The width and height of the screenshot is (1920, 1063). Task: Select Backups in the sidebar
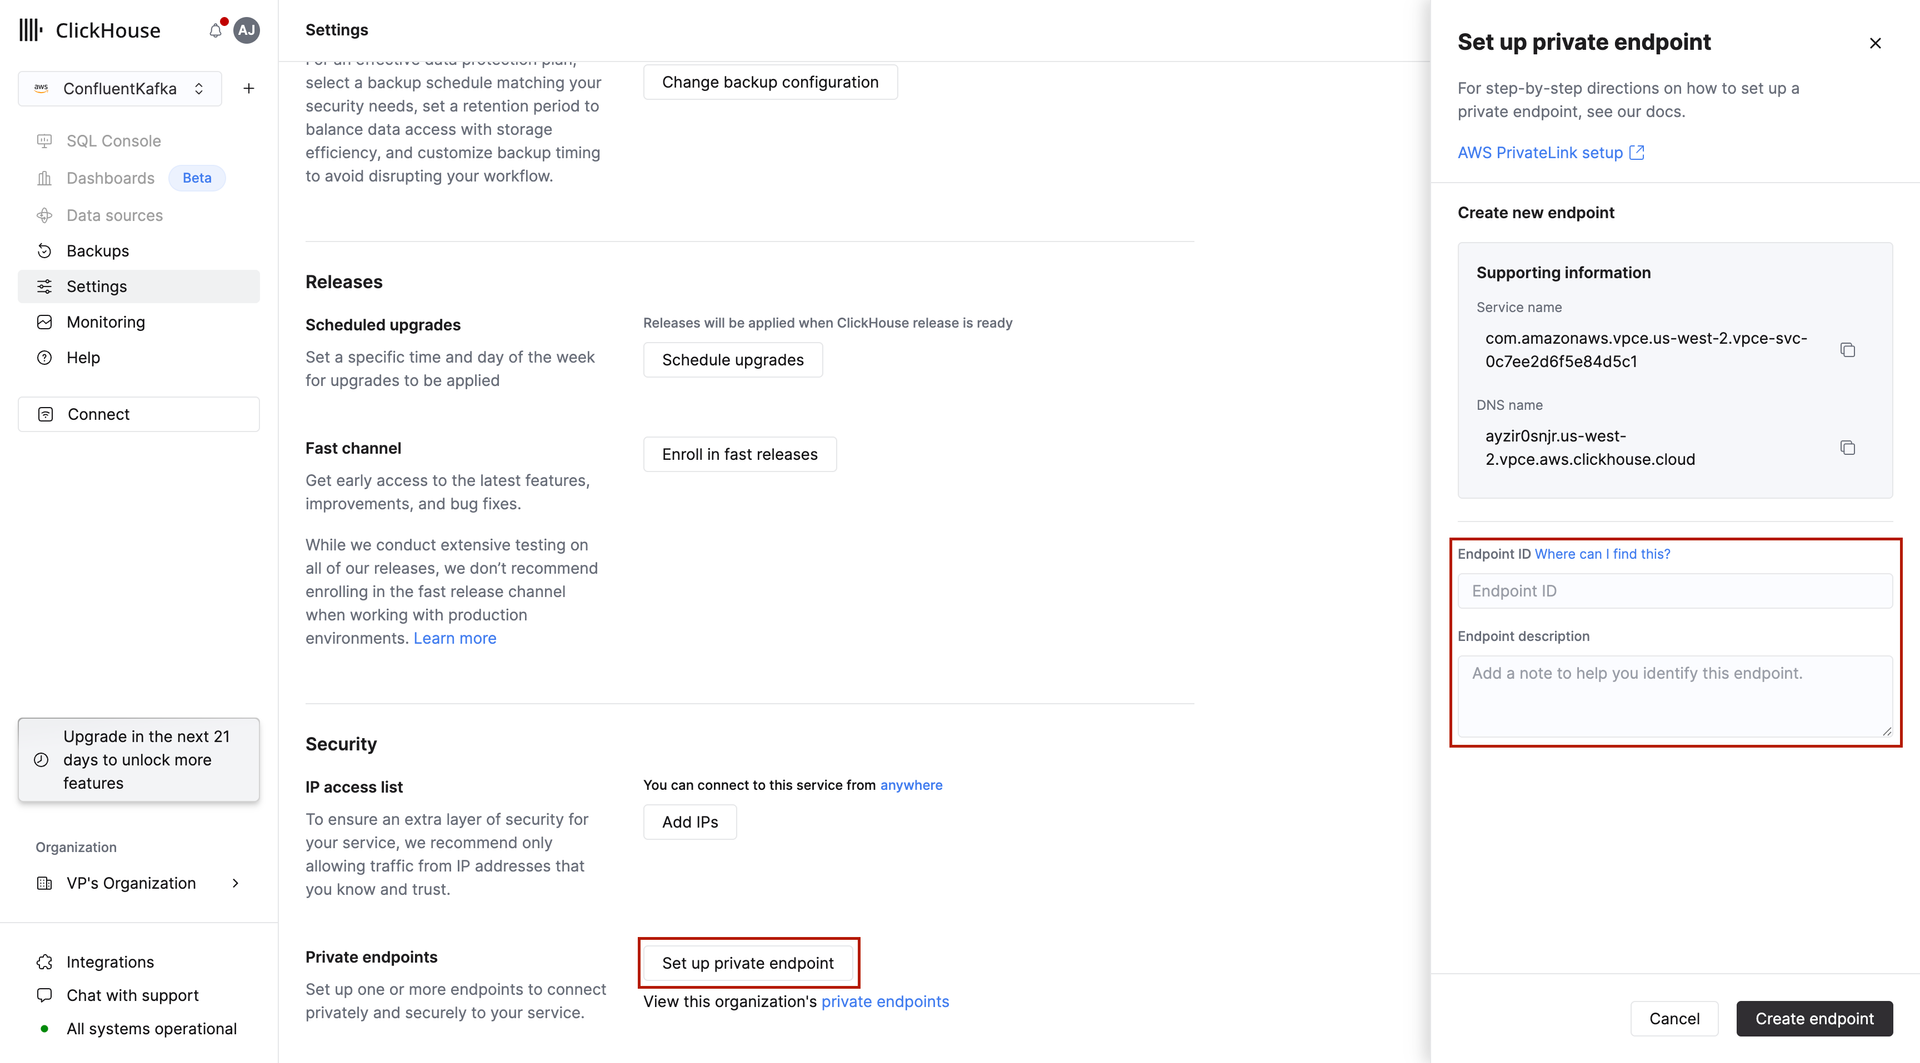click(x=97, y=250)
